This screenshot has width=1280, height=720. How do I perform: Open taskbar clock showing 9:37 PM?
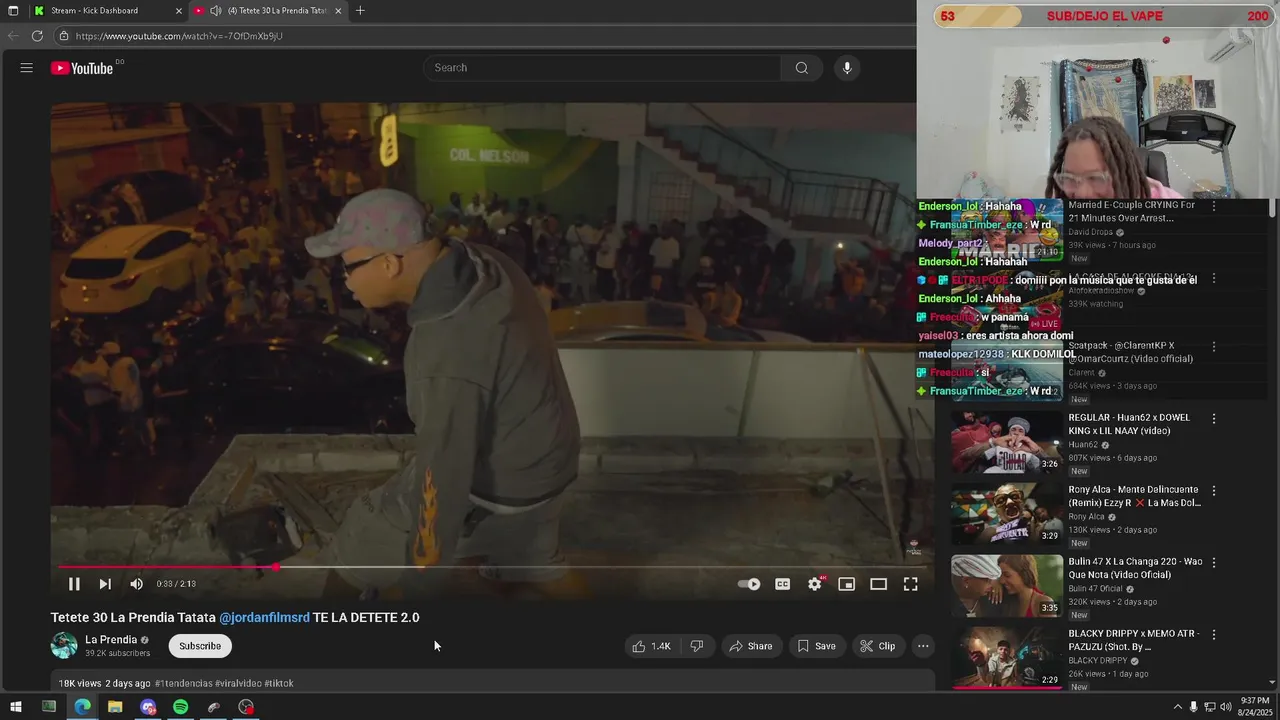pos(1253,707)
